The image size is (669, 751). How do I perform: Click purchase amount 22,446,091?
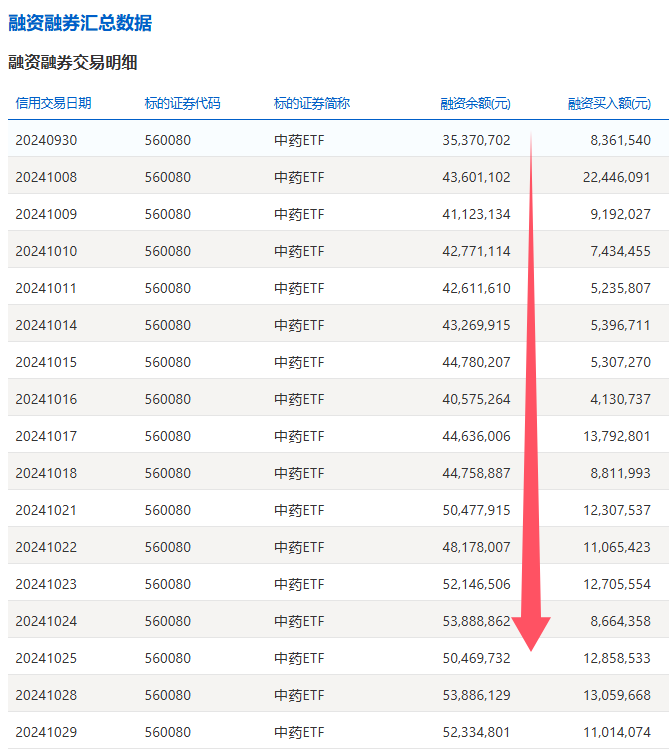(617, 177)
